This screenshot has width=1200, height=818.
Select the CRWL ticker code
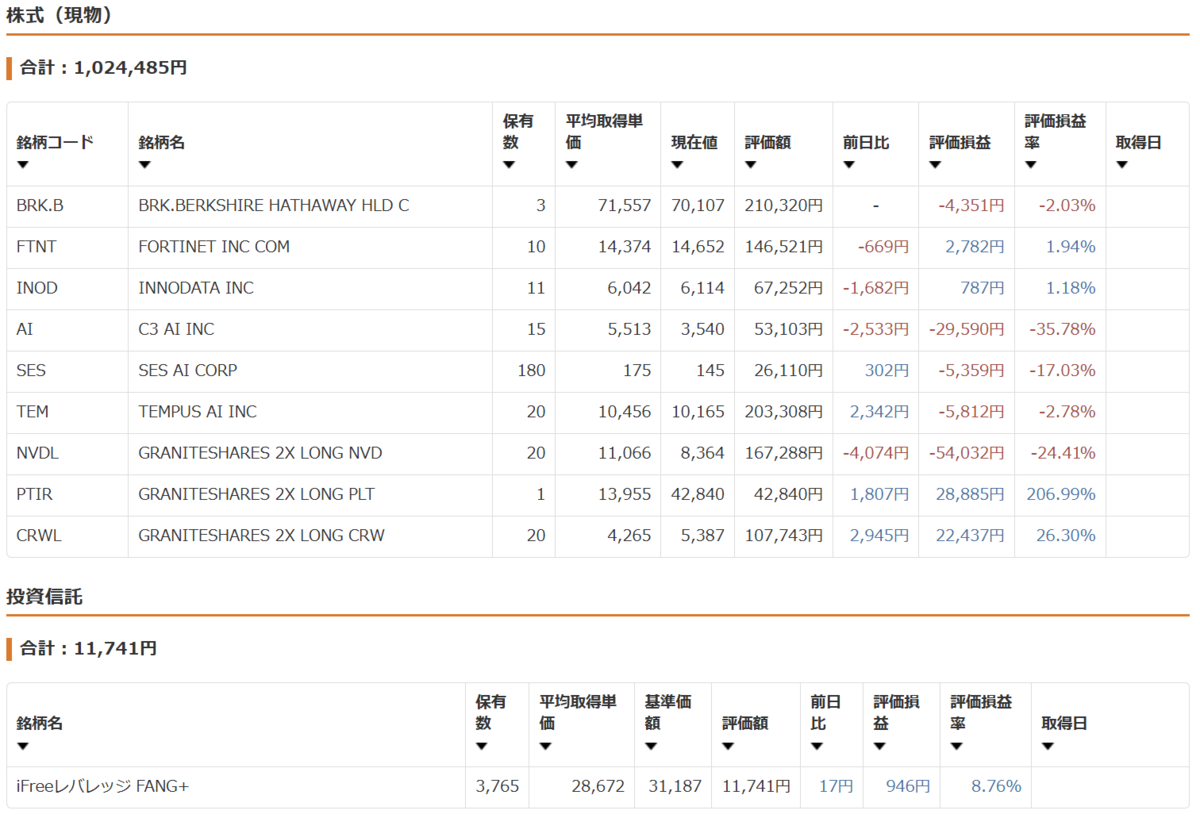(38, 535)
